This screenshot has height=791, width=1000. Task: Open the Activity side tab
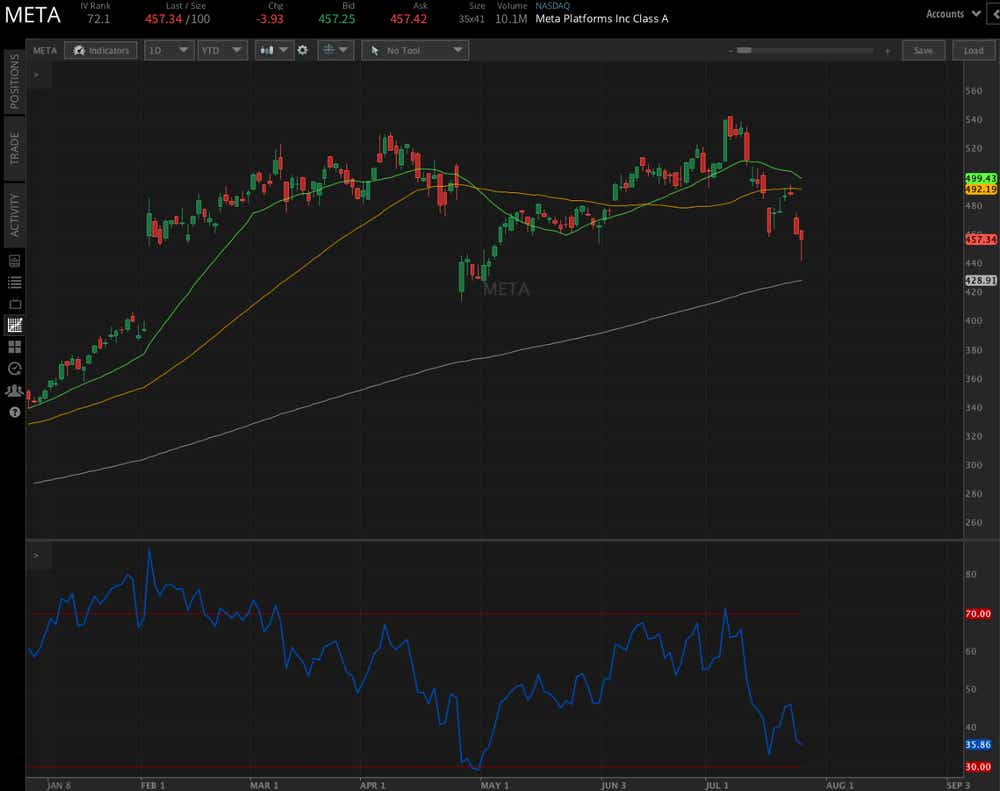click(x=15, y=215)
